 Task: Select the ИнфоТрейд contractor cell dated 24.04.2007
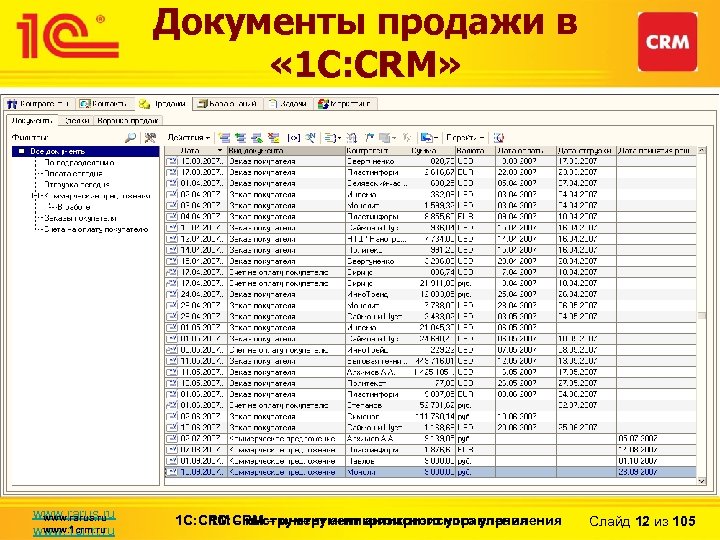coord(377,294)
